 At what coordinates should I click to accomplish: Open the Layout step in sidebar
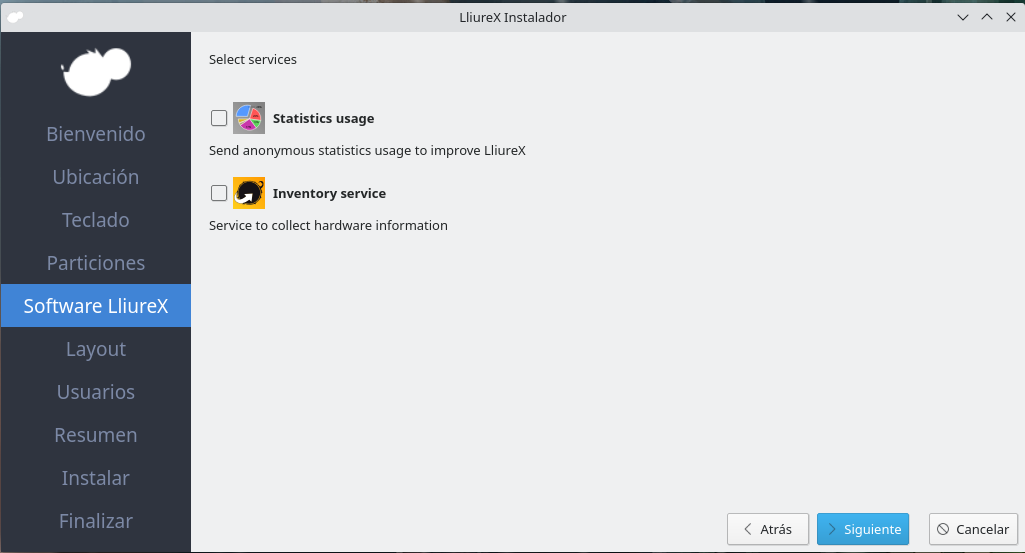pos(96,349)
